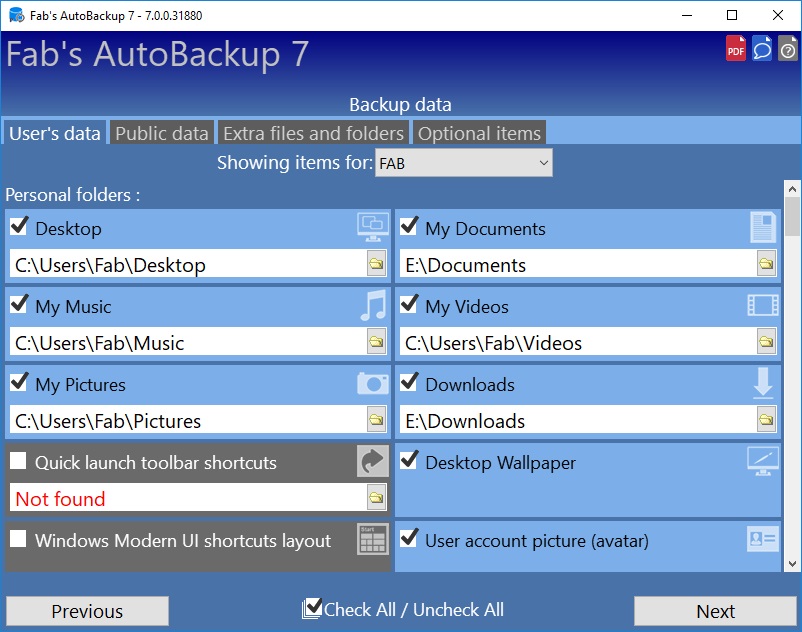Uncheck the Desktop checkbox
Viewport: 802px width, 632px height.
tap(19, 225)
